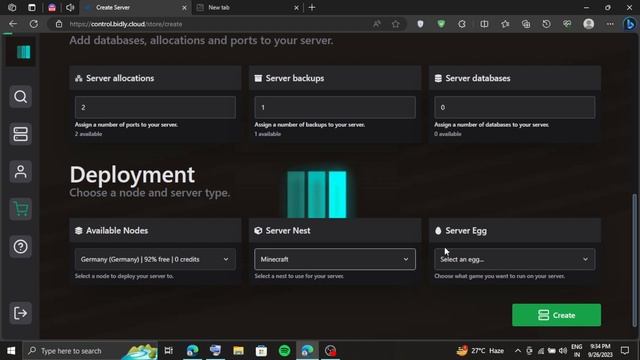Switch to the New tab browser tab
The image size is (640, 360).
click(247, 7)
